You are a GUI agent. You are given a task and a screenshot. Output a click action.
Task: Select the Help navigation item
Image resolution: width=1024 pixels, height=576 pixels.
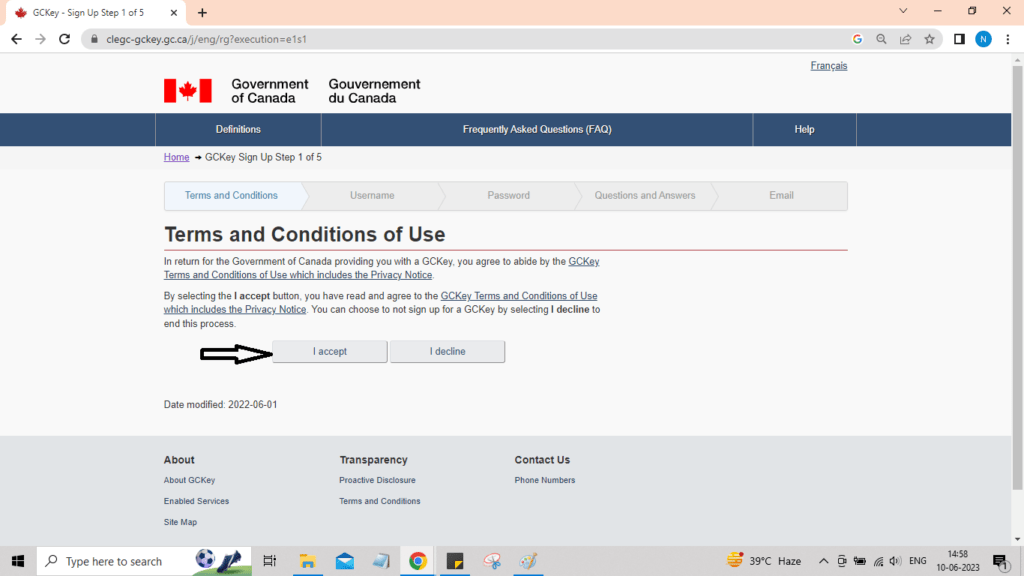pos(804,129)
